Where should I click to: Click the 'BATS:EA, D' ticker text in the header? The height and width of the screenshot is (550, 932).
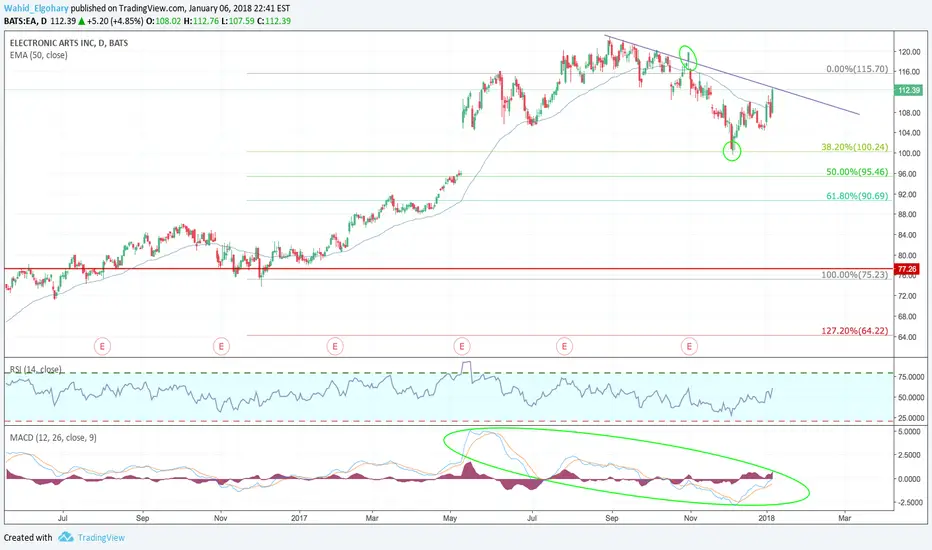coord(26,21)
